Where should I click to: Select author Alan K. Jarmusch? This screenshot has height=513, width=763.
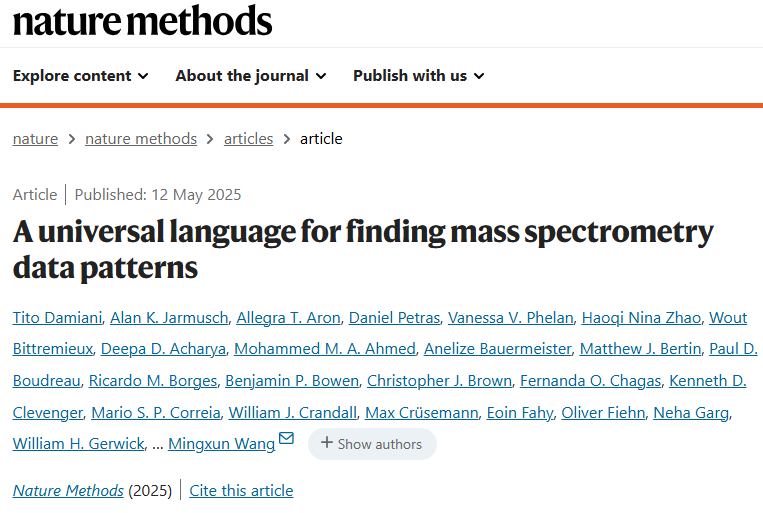pos(168,318)
